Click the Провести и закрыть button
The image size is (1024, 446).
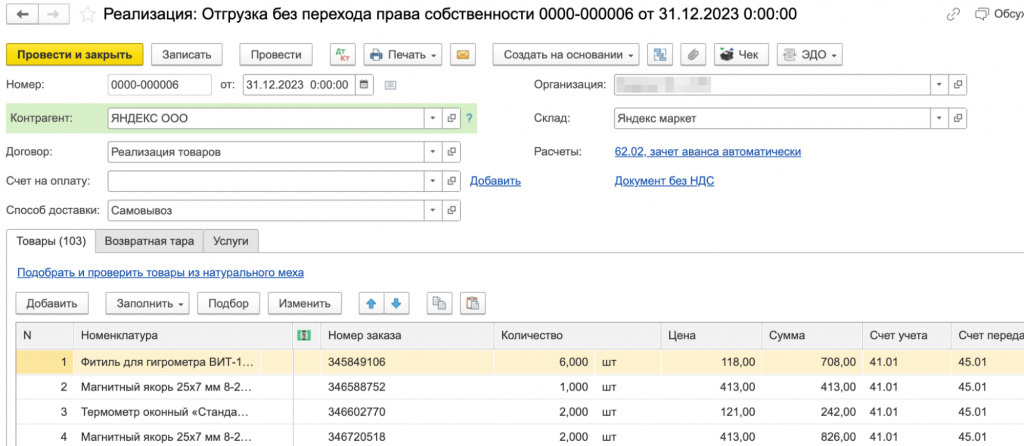74,55
